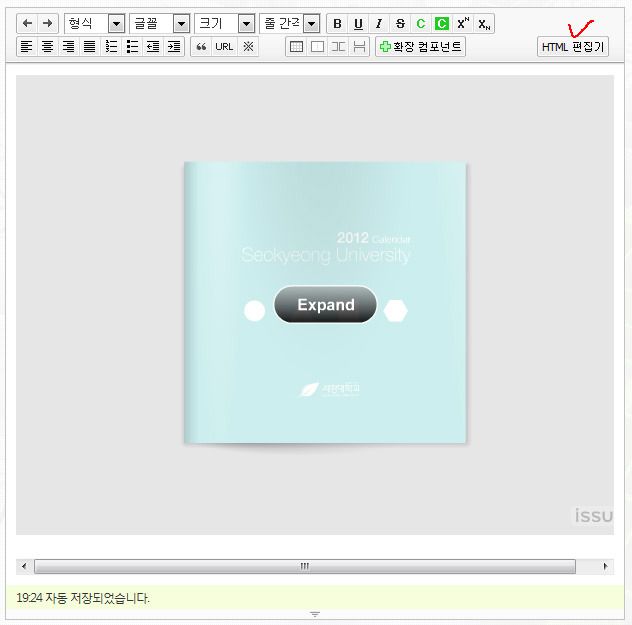The height and width of the screenshot is (625, 632).
Task: Click the round white previous-page button
Action: click(x=254, y=311)
